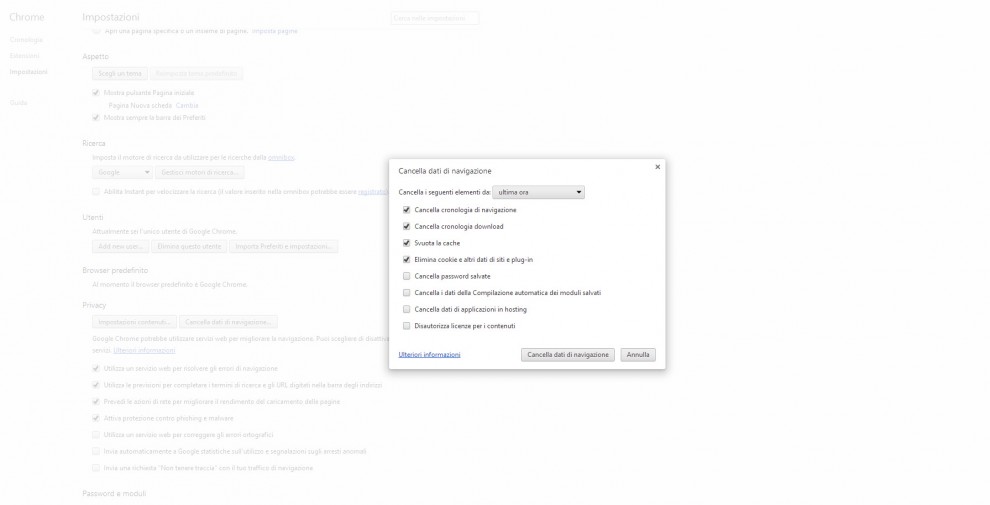990x505 pixels.
Task: Enable the Non tenere traccia request checkbox
Action: point(96,468)
